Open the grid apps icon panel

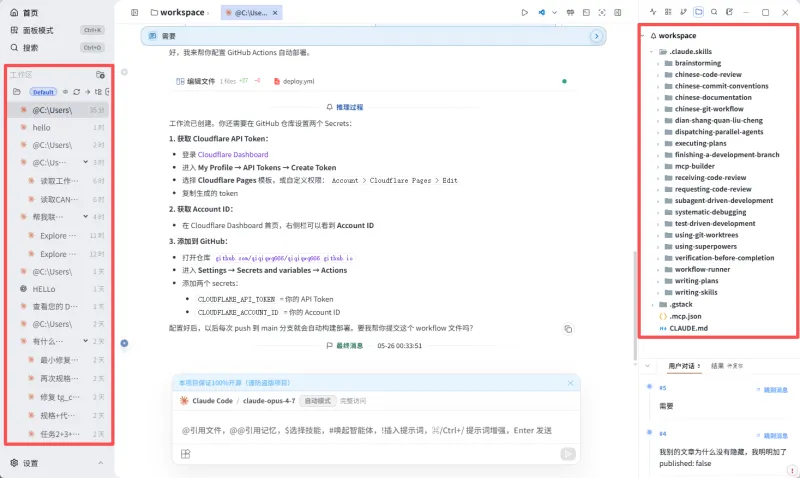tap(668, 12)
